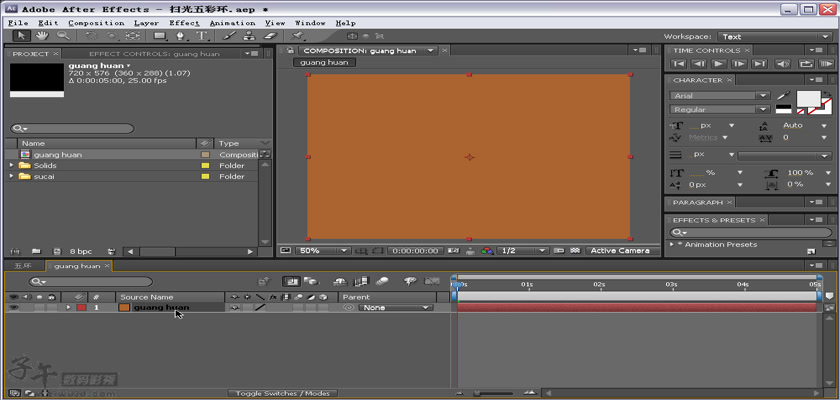840x400 pixels.
Task: Toggle the quality switch on guang huan layer
Action: (260, 307)
